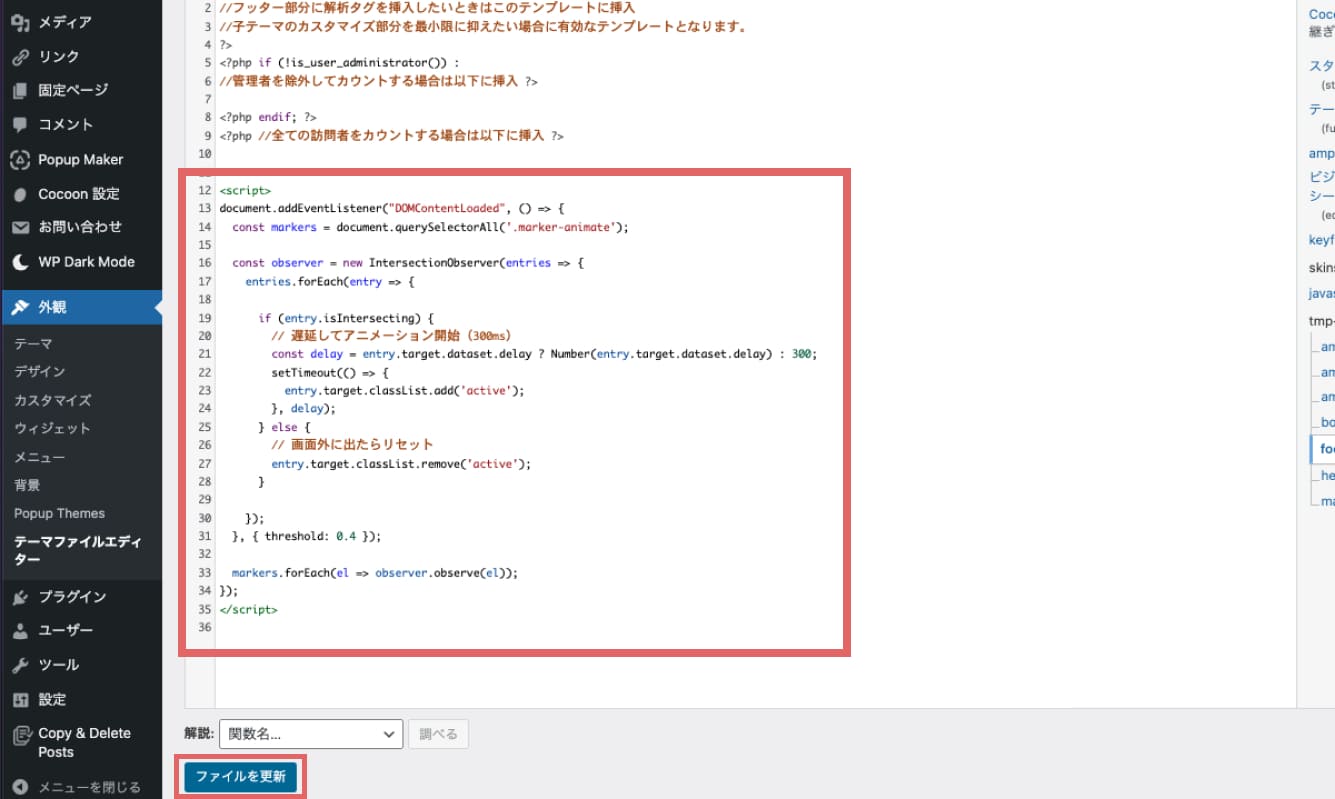Click the WP Dark Mode moon icon
Screen dimensions: 1335x799
pyautogui.click(x=20, y=262)
